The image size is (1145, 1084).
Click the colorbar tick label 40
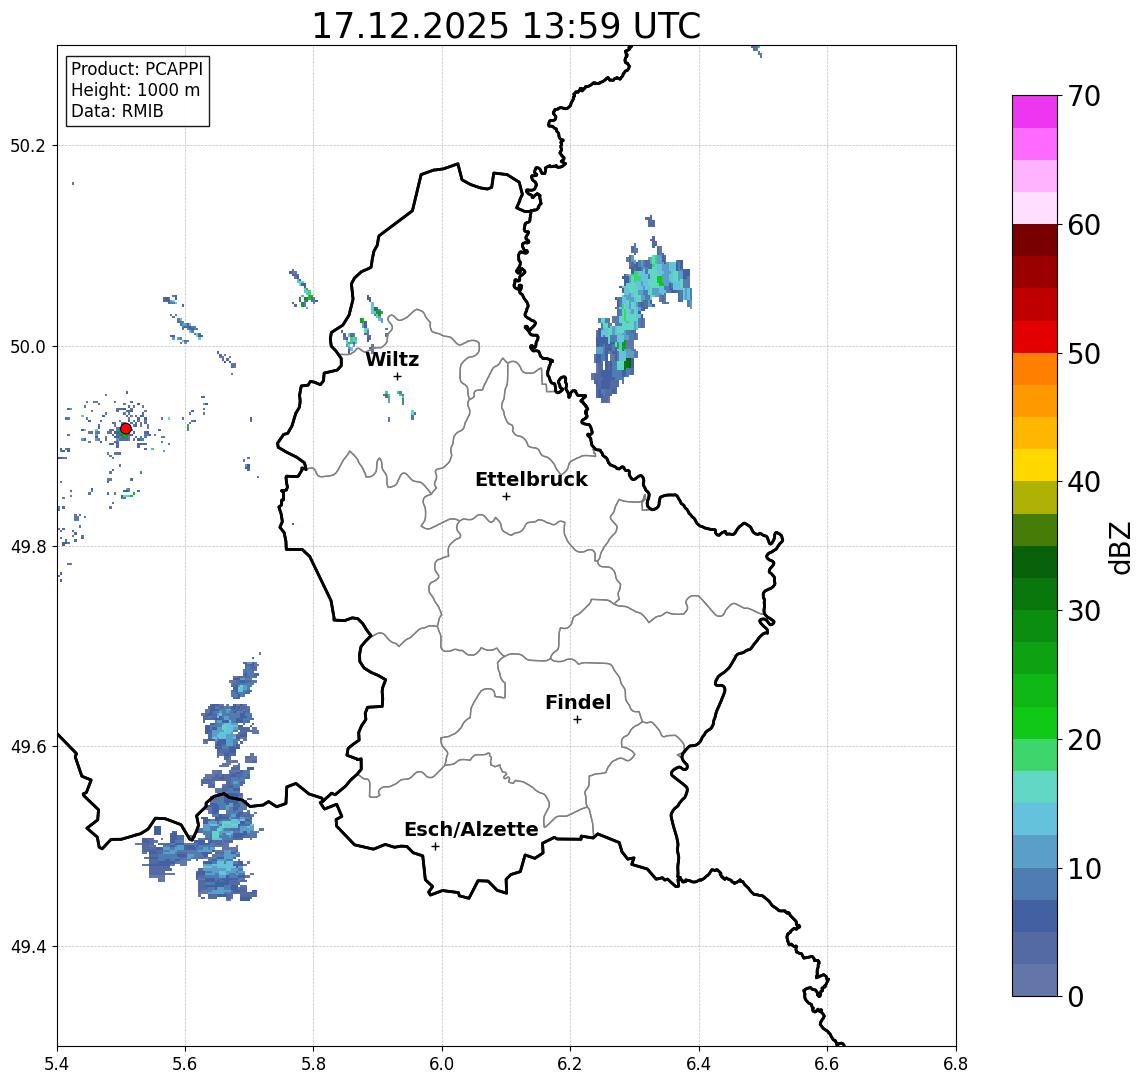(1084, 482)
